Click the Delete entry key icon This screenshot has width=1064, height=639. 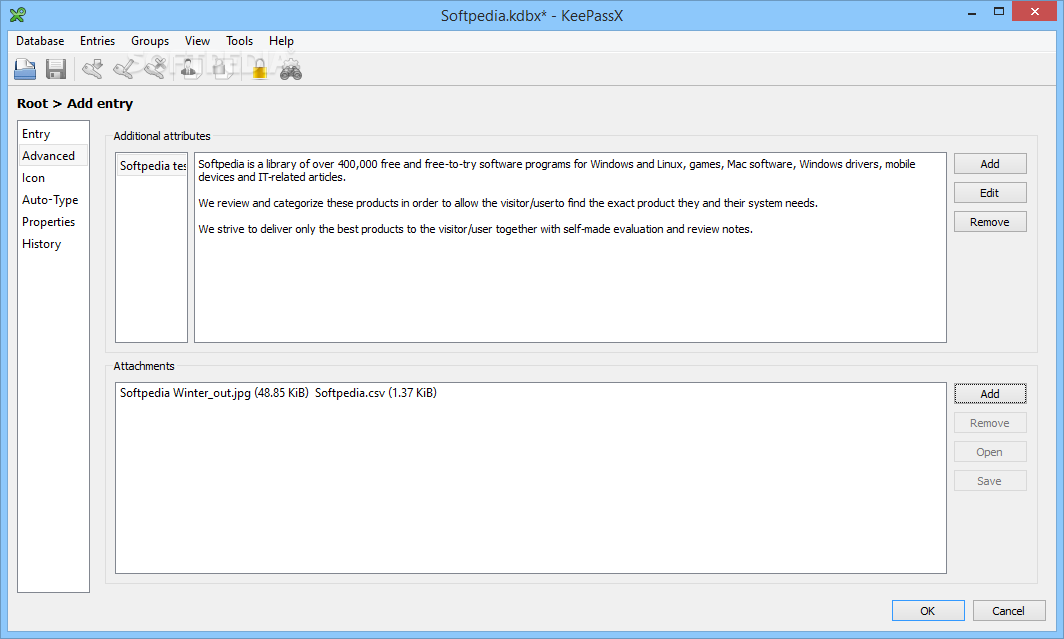tap(155, 69)
